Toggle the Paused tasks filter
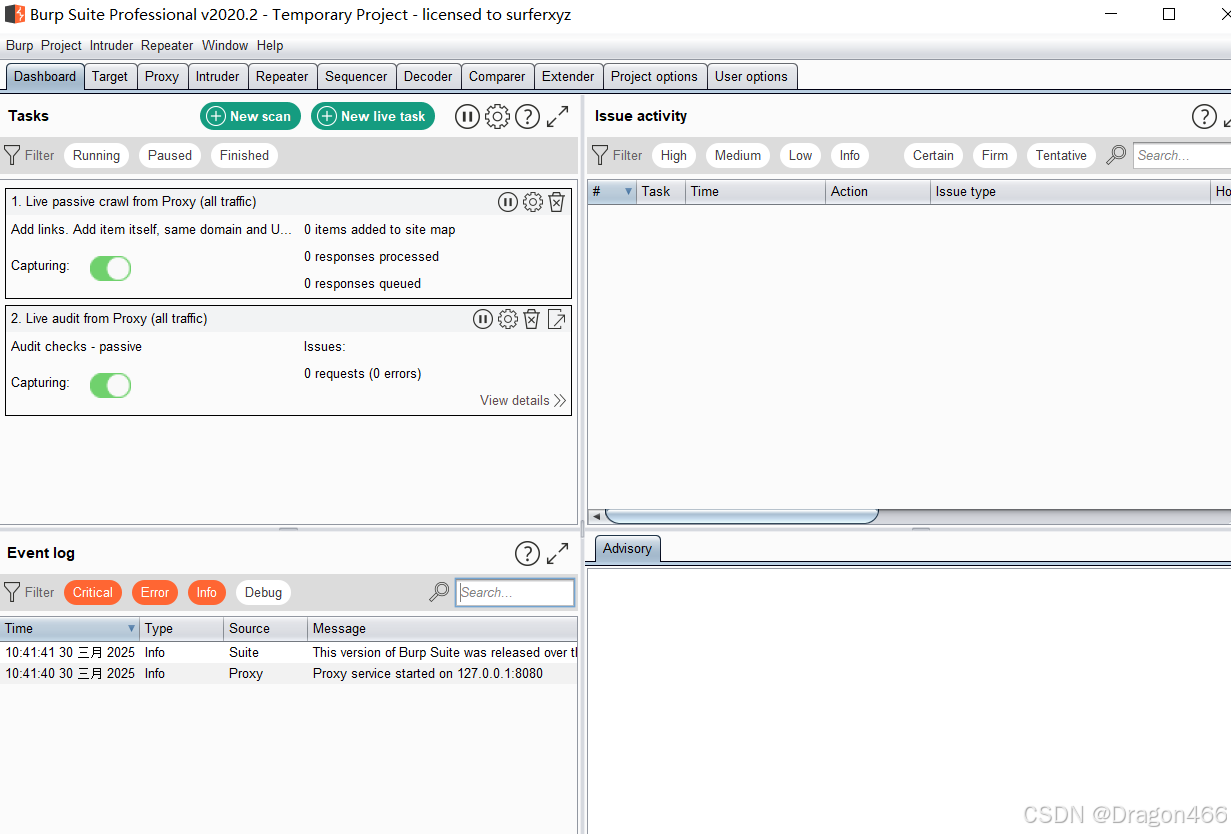This screenshot has width=1231, height=834. [170, 155]
